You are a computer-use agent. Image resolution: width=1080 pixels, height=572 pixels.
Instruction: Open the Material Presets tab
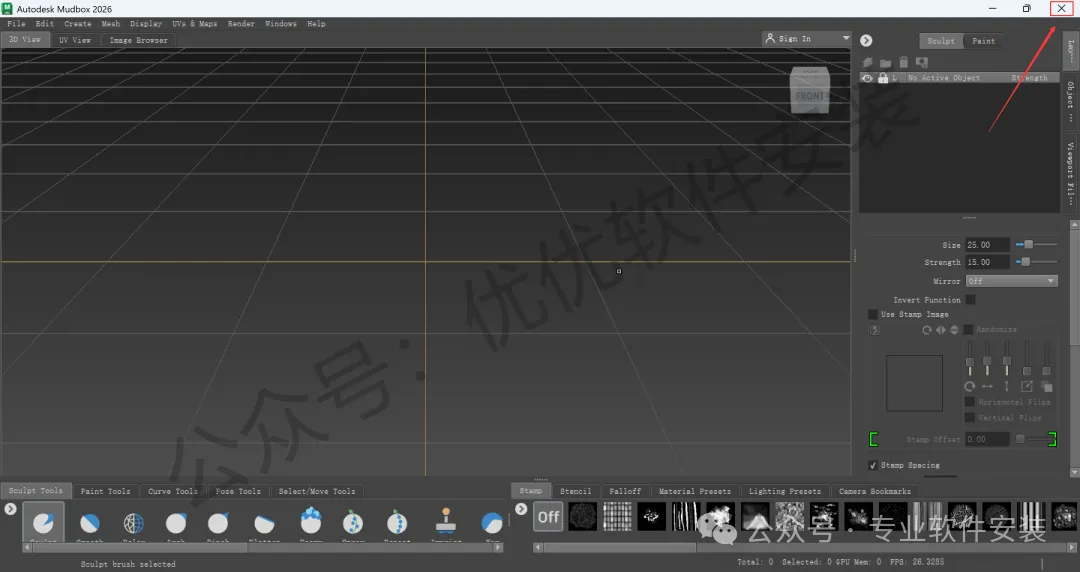point(694,491)
